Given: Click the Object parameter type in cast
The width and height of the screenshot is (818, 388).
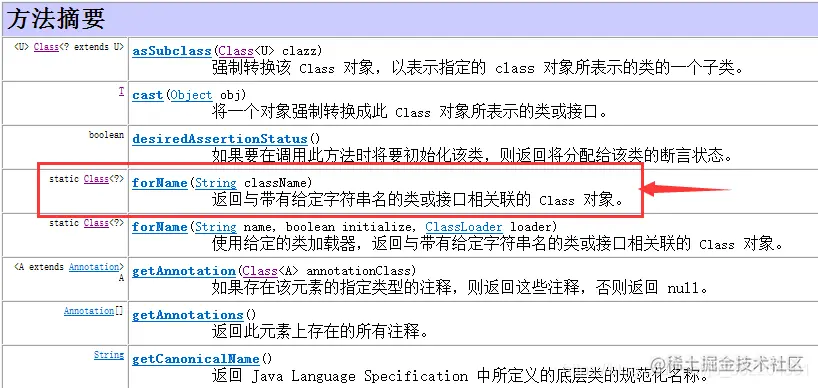Looking at the screenshot, I should (191, 95).
